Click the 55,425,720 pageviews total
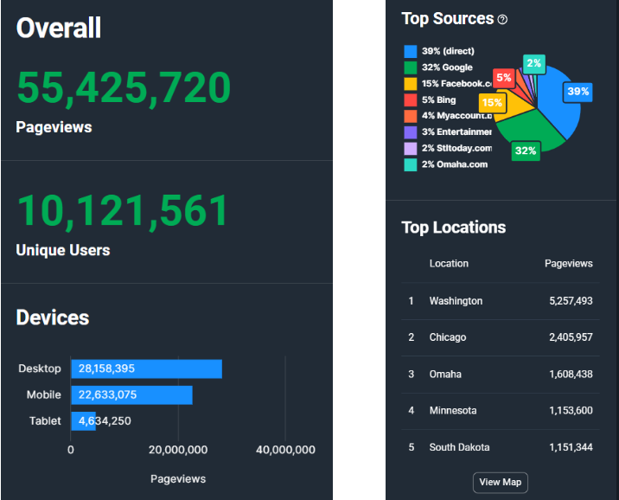Image resolution: width=619 pixels, height=500 pixels. click(124, 89)
